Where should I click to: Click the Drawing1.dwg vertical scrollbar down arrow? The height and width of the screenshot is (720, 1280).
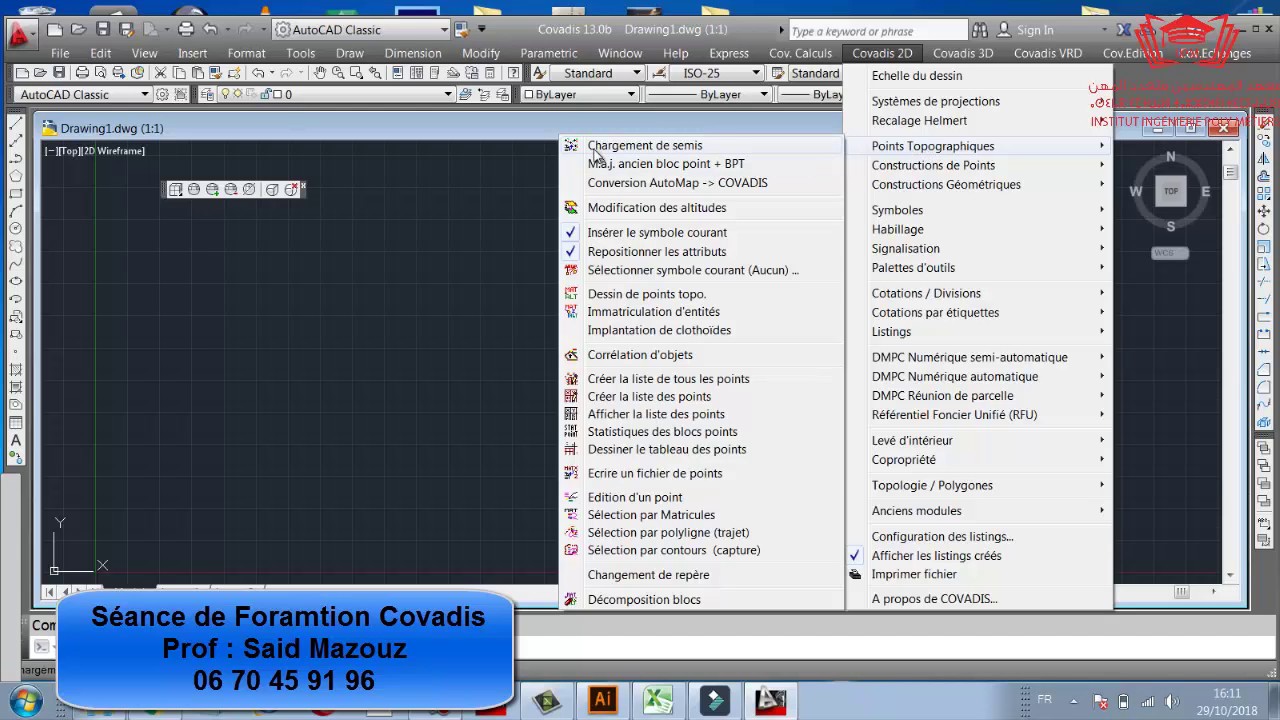[x=1230, y=576]
